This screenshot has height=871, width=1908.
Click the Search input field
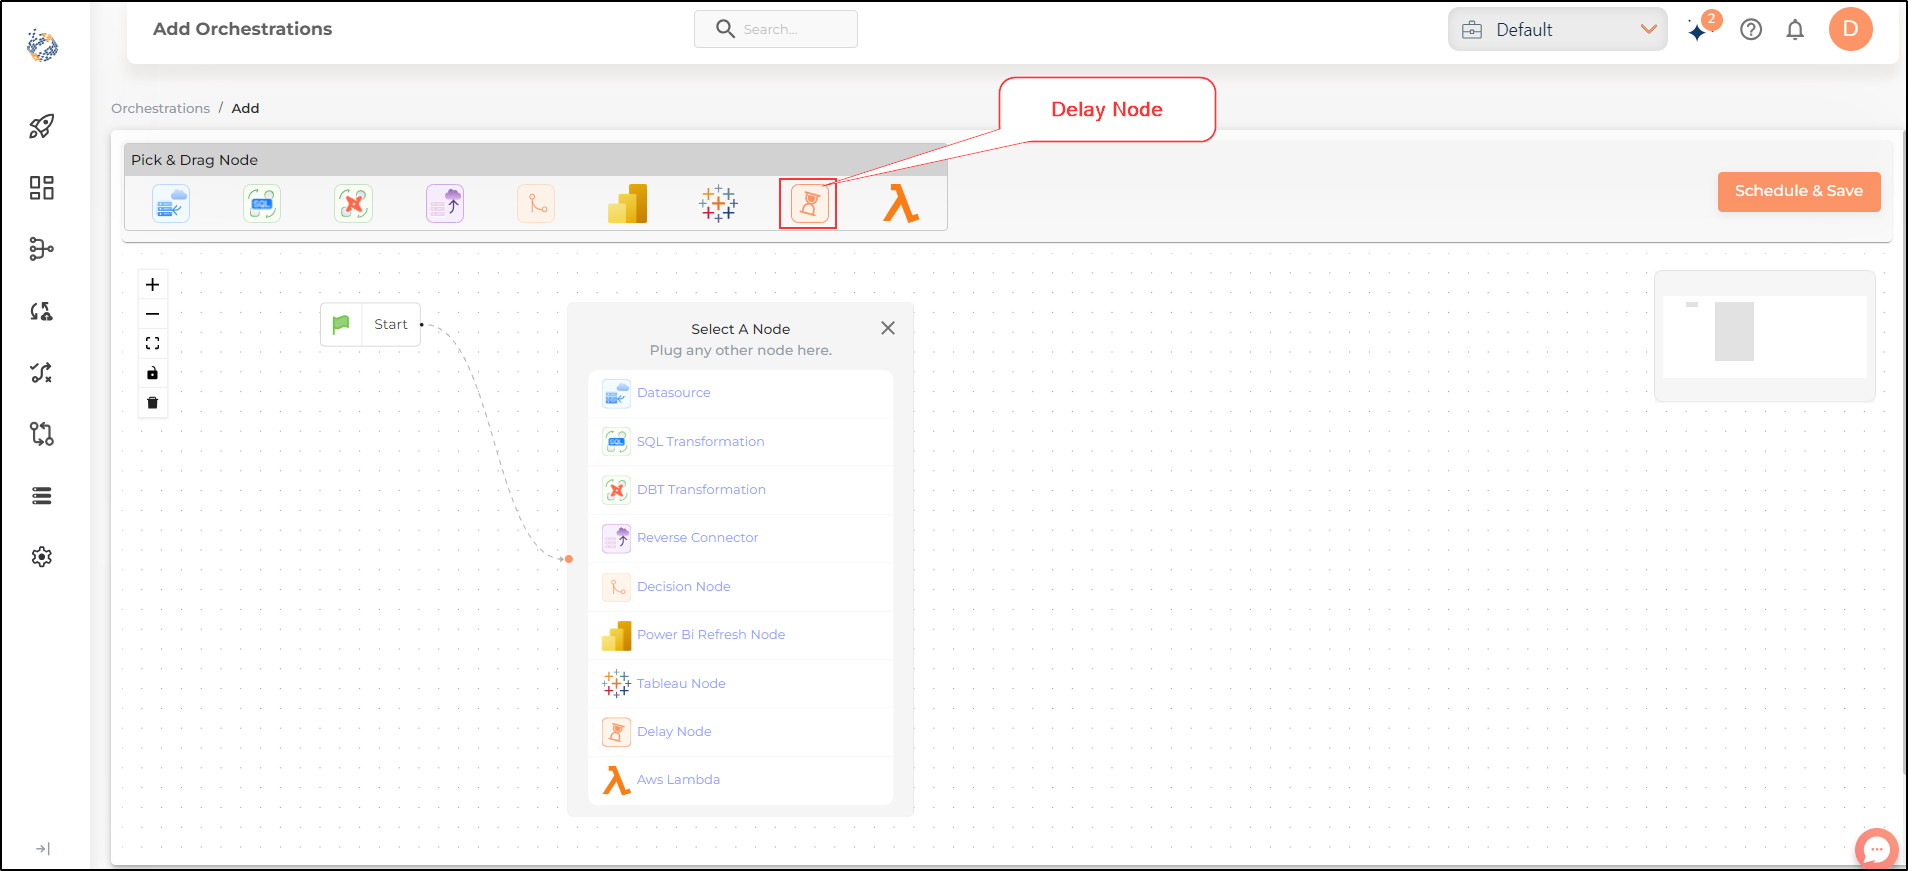pyautogui.click(x=776, y=29)
